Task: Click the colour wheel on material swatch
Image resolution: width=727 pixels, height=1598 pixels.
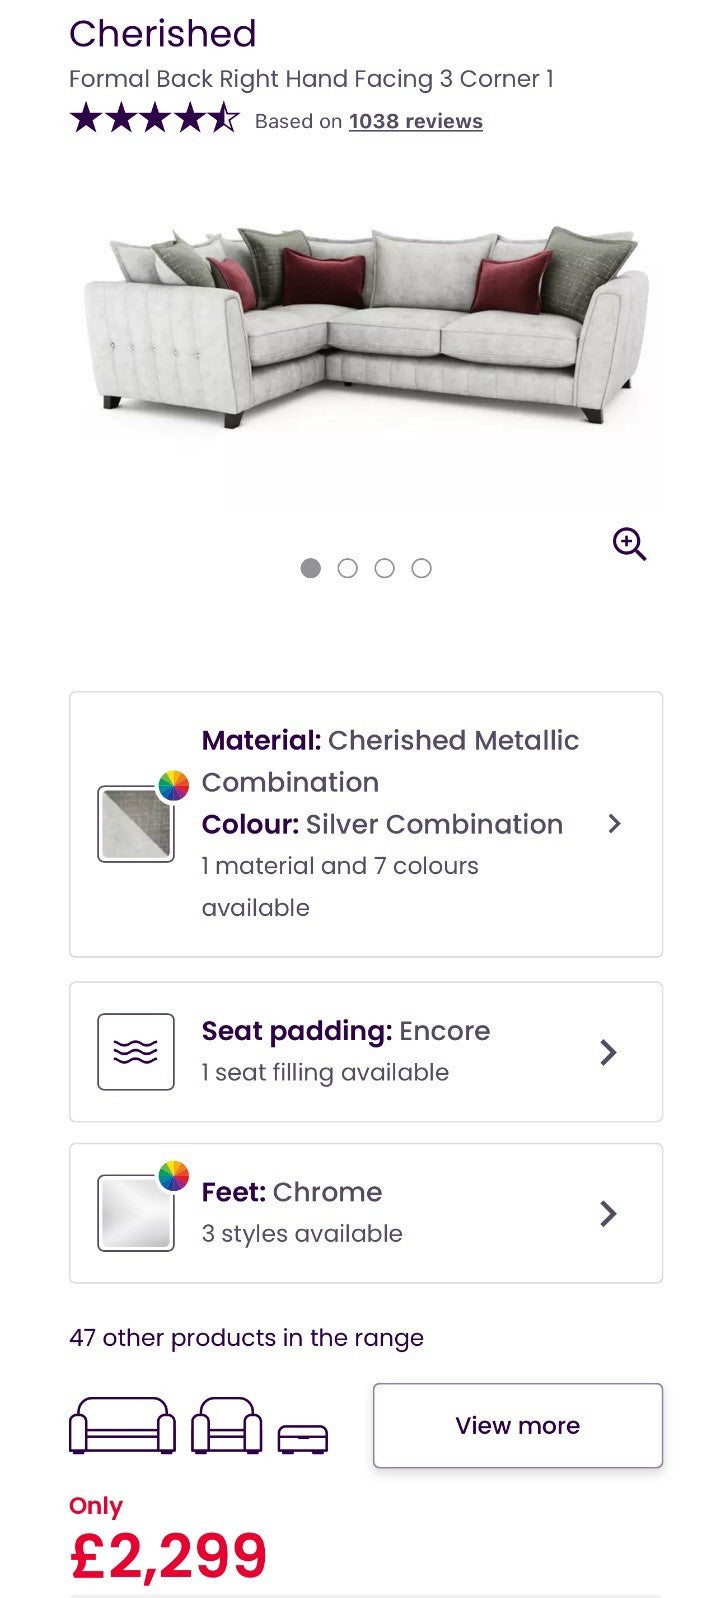Action: [x=174, y=786]
